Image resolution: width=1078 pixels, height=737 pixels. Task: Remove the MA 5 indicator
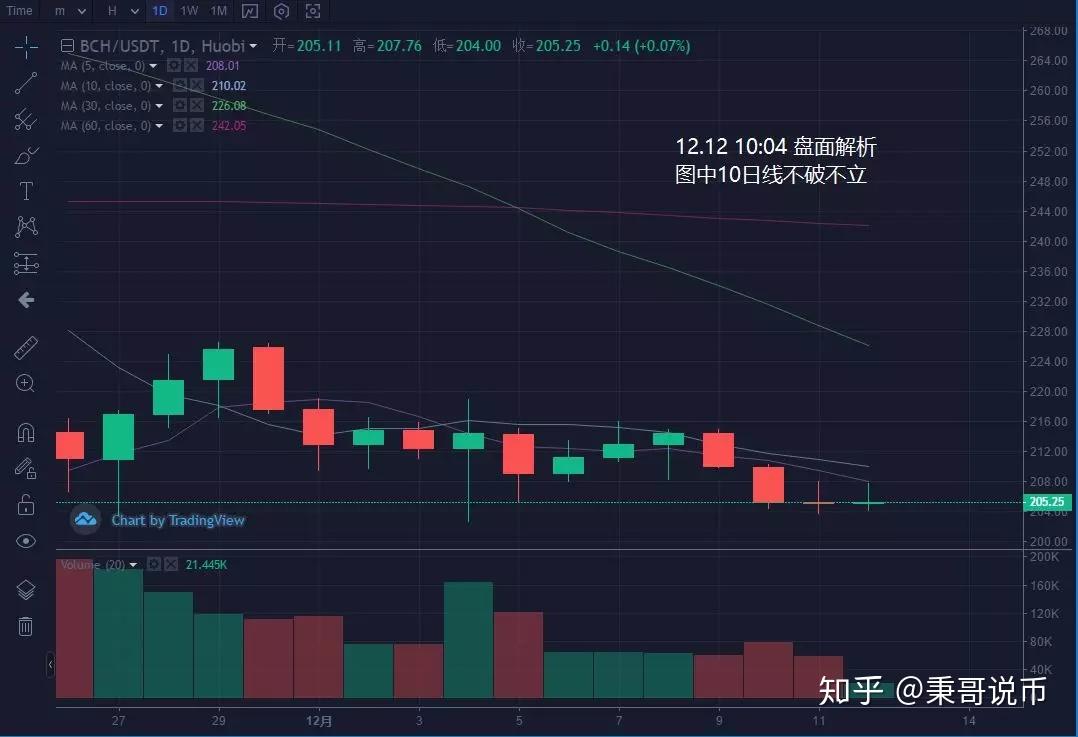(x=191, y=65)
